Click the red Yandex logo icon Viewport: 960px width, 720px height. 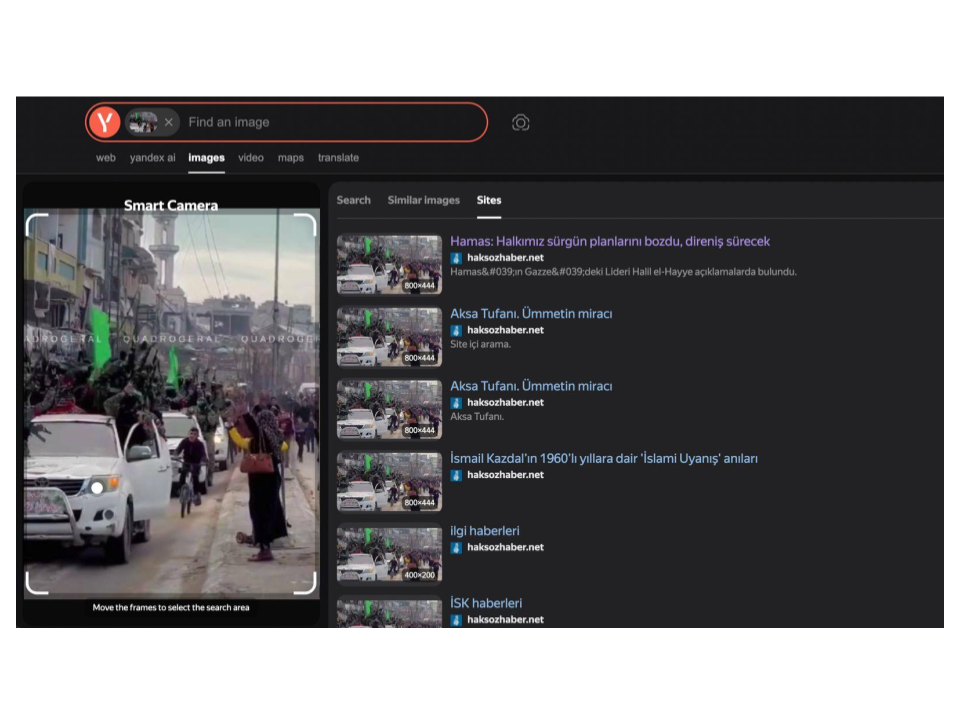click(x=104, y=122)
